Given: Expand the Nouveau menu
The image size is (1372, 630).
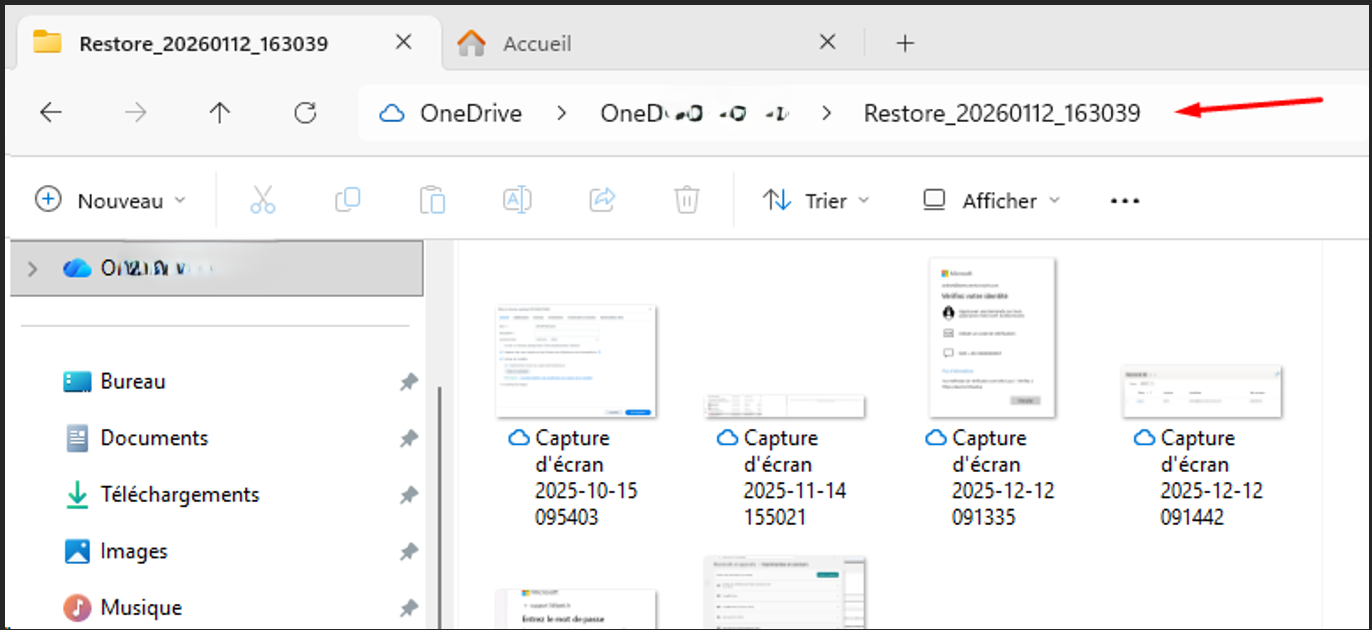Looking at the screenshot, I should [x=112, y=199].
